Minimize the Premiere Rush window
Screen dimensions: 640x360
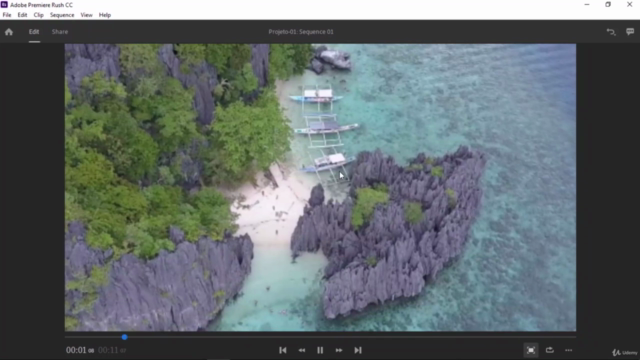(x=587, y=4)
